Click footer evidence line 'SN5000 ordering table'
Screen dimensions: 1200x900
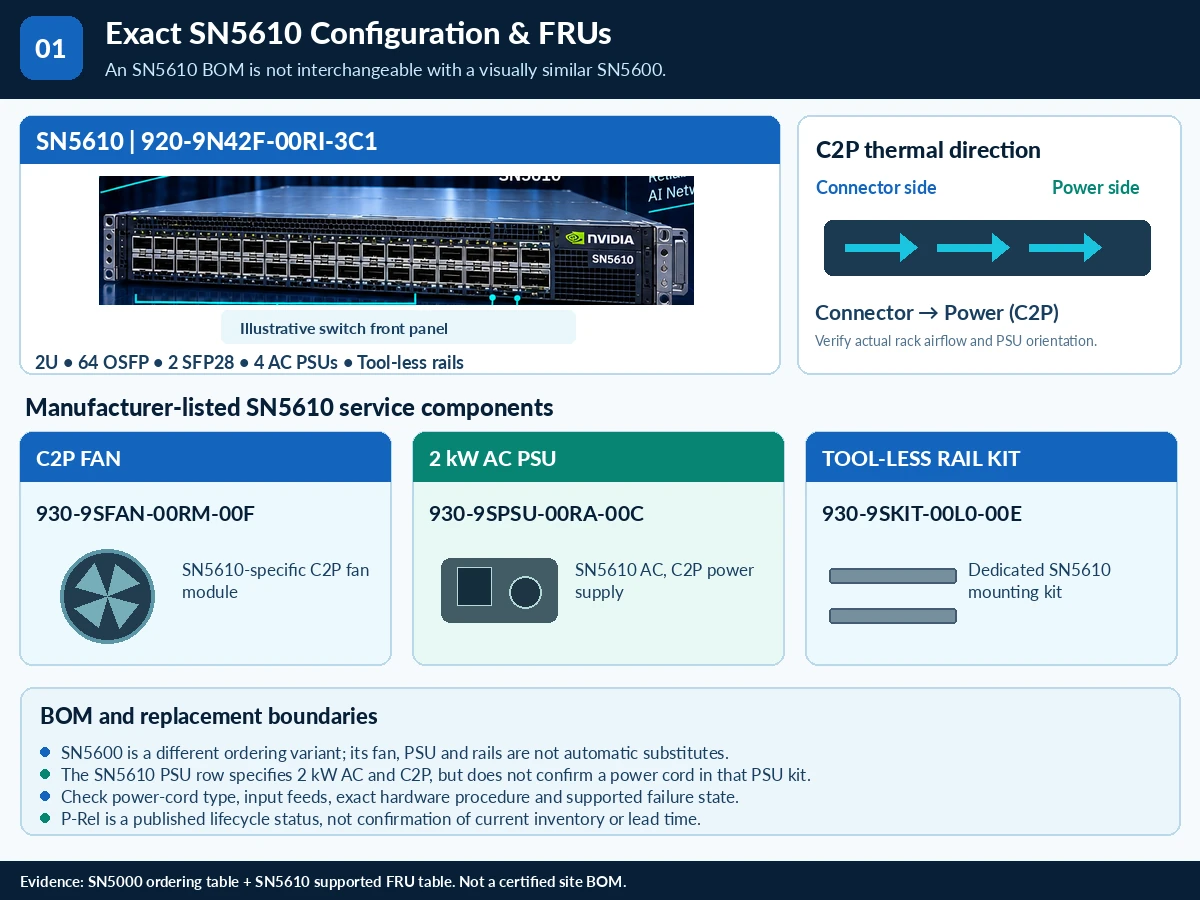[x=323, y=881]
